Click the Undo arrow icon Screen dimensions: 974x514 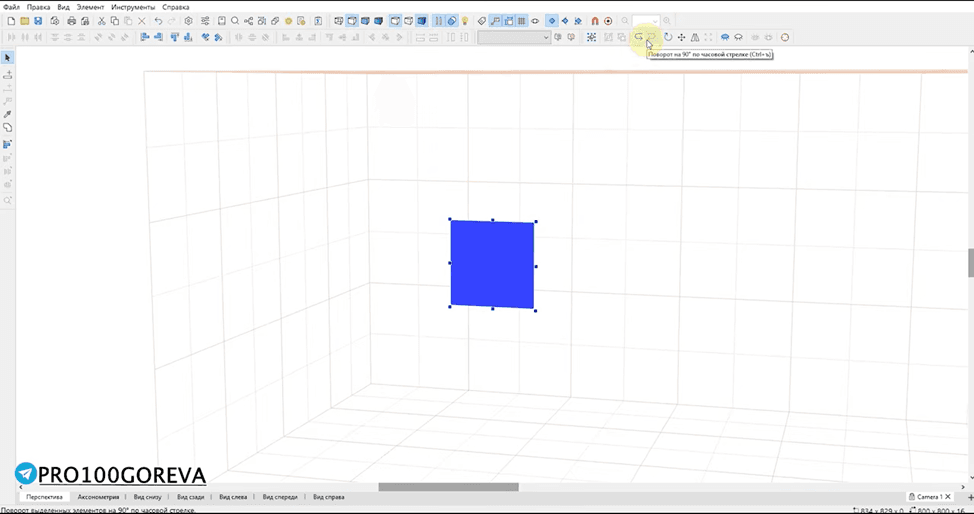tap(158, 21)
